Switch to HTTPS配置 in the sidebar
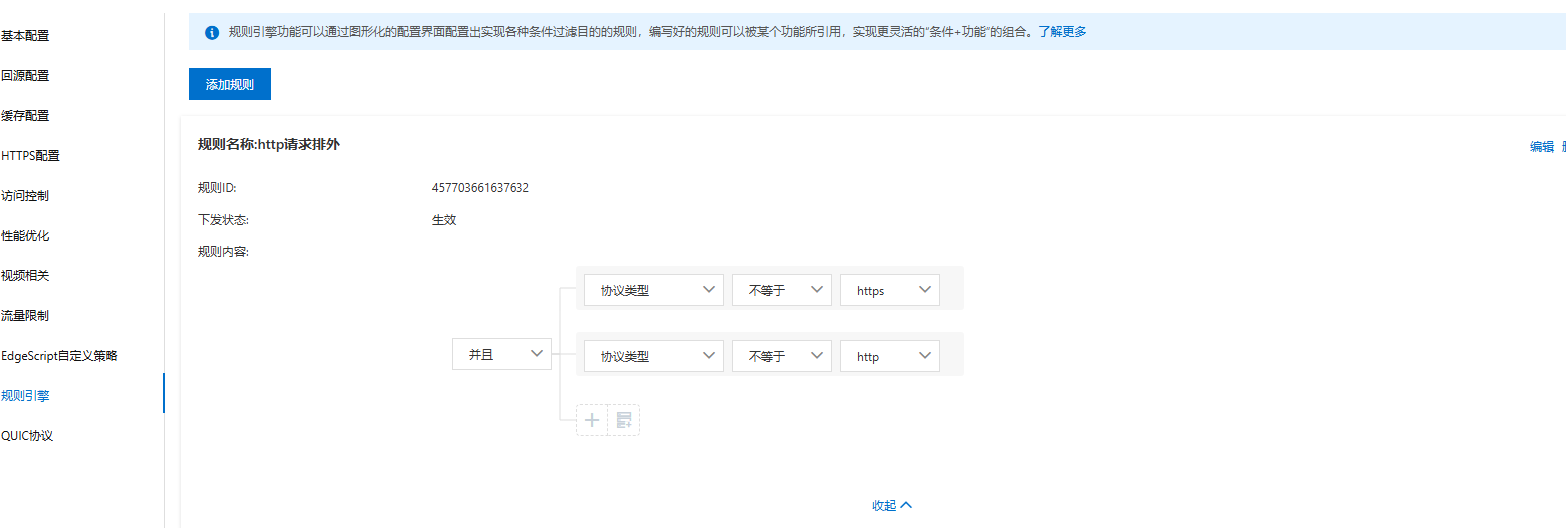Viewport: 1566px width, 528px height. click(x=30, y=156)
